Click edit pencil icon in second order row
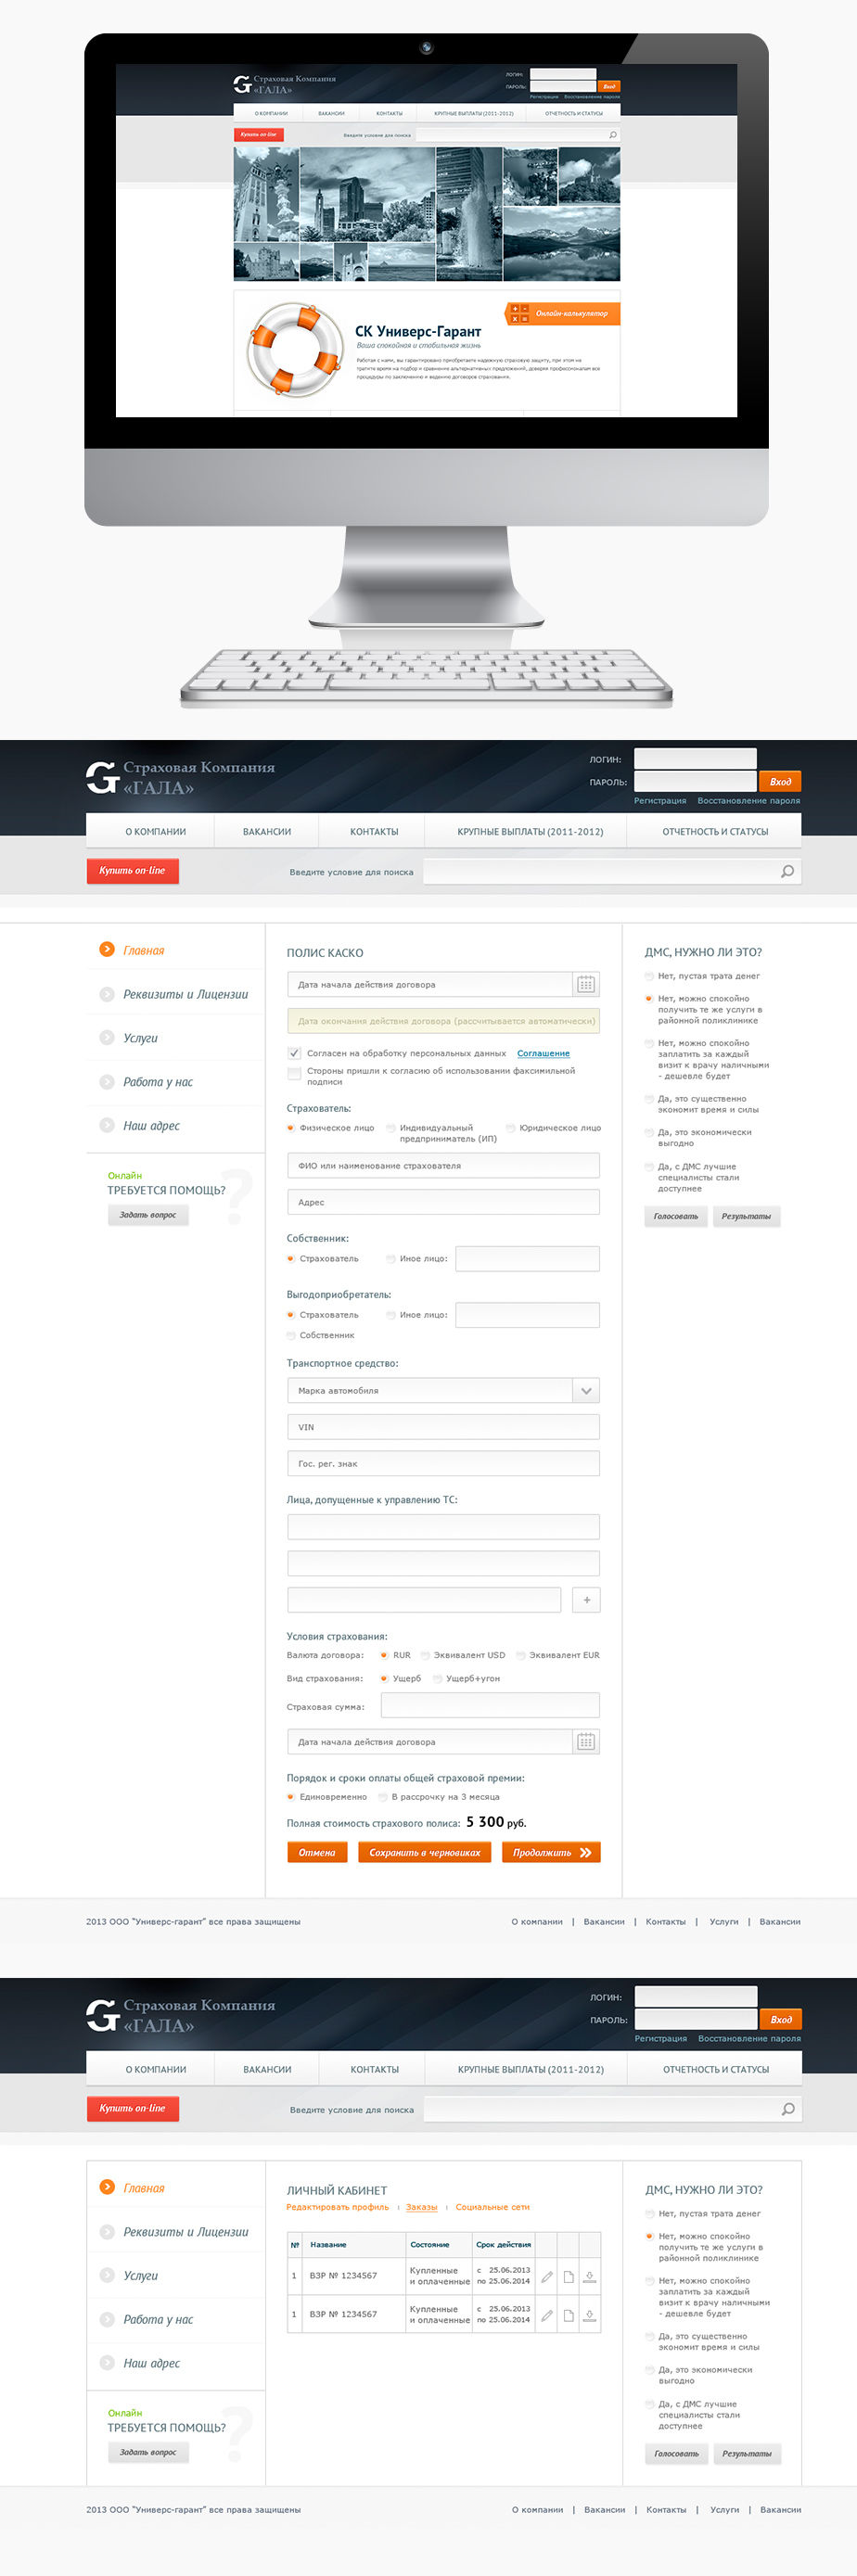This screenshot has height=2576, width=857. (547, 2315)
